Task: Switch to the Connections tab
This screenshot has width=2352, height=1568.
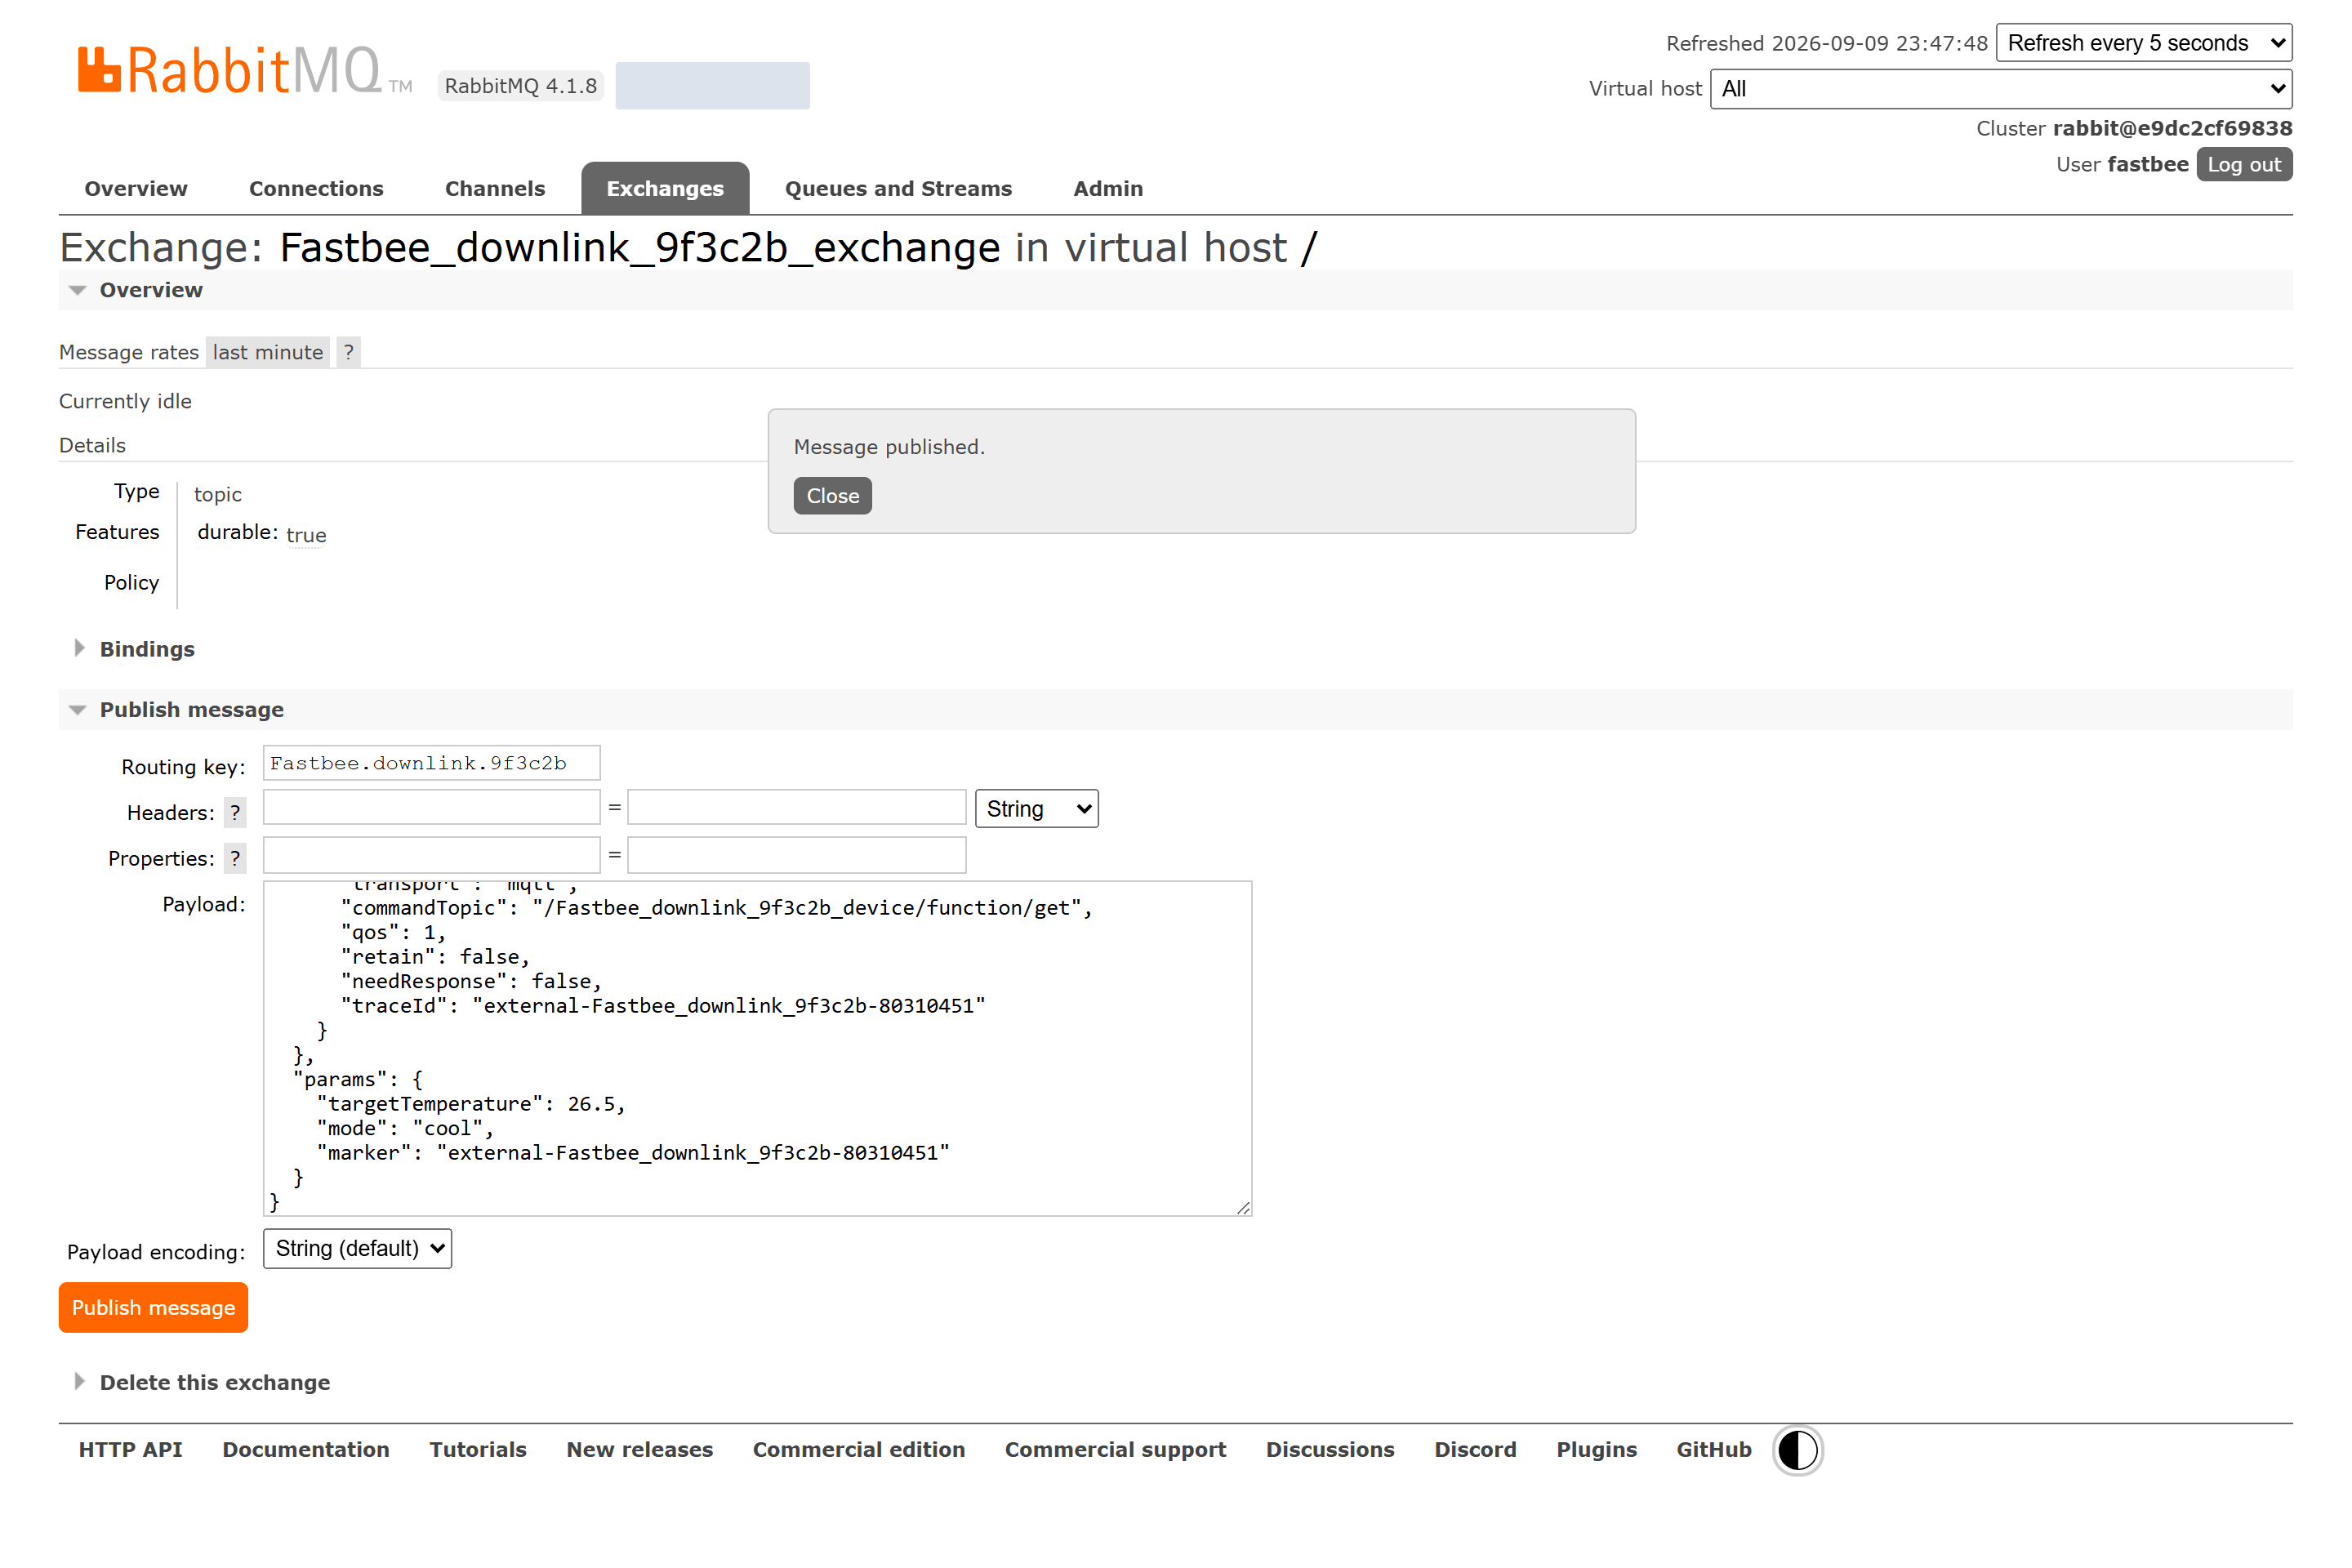Action: [x=316, y=188]
